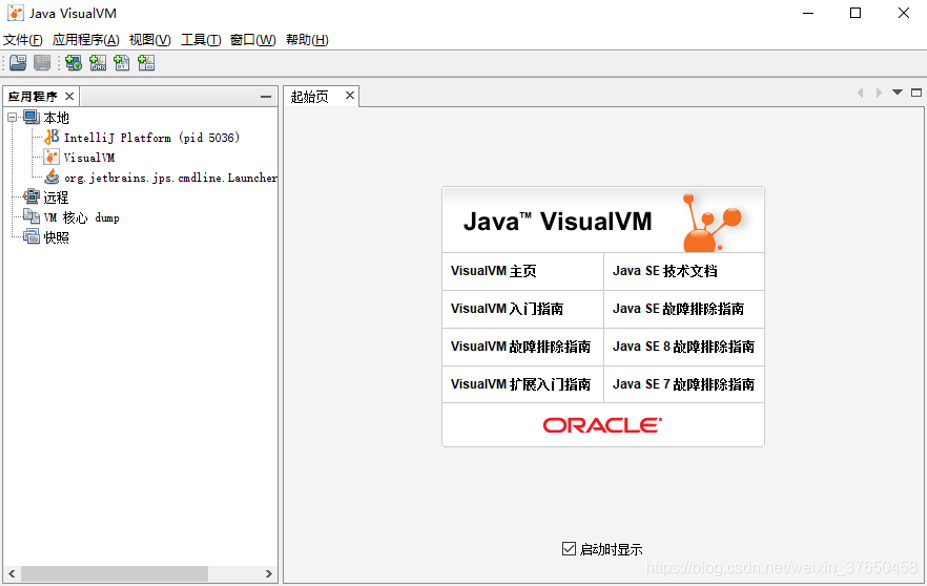
Task: Click the scroll right arrow in 应用程序 panel
Action: [269, 573]
